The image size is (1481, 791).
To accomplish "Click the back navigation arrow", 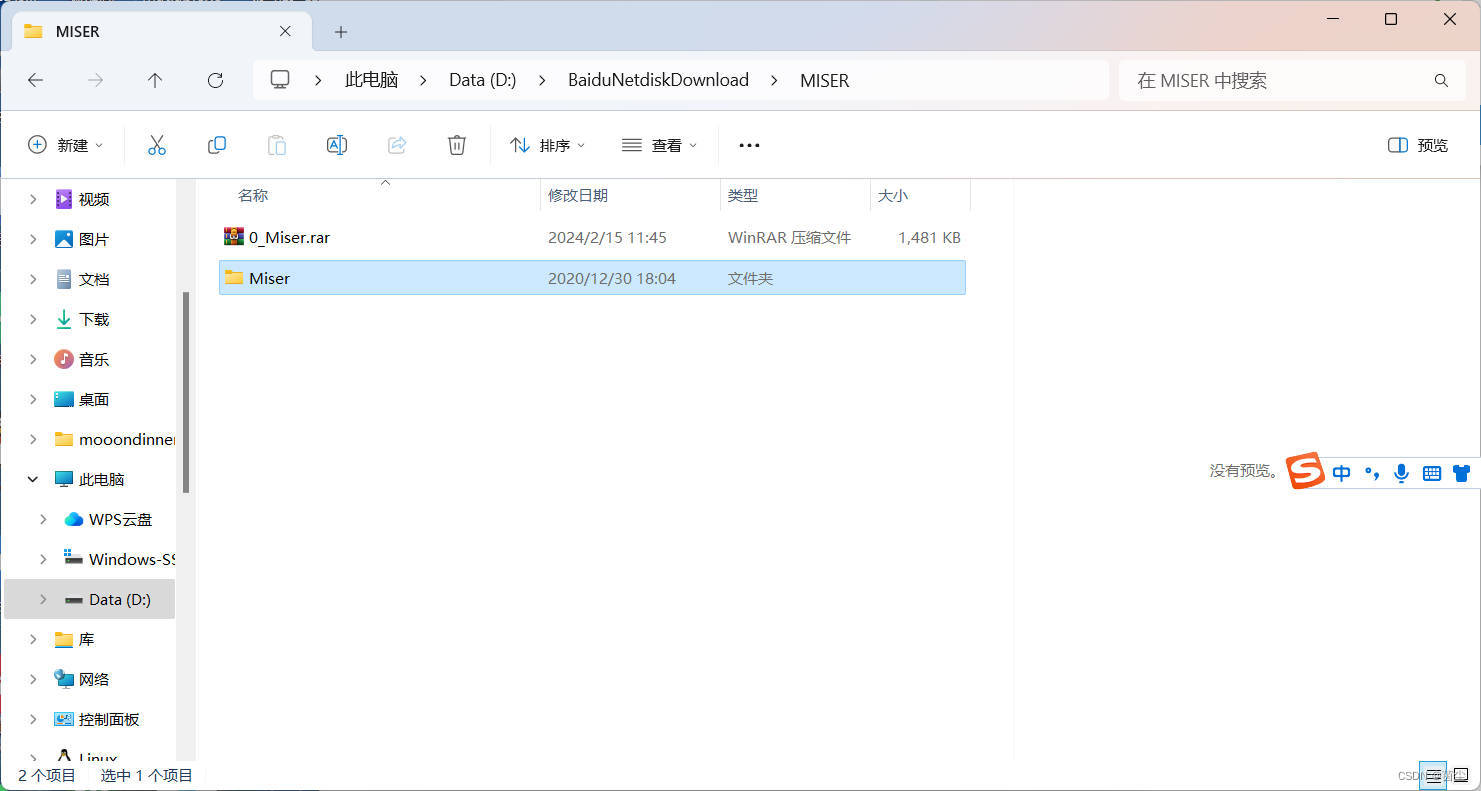I will (36, 80).
